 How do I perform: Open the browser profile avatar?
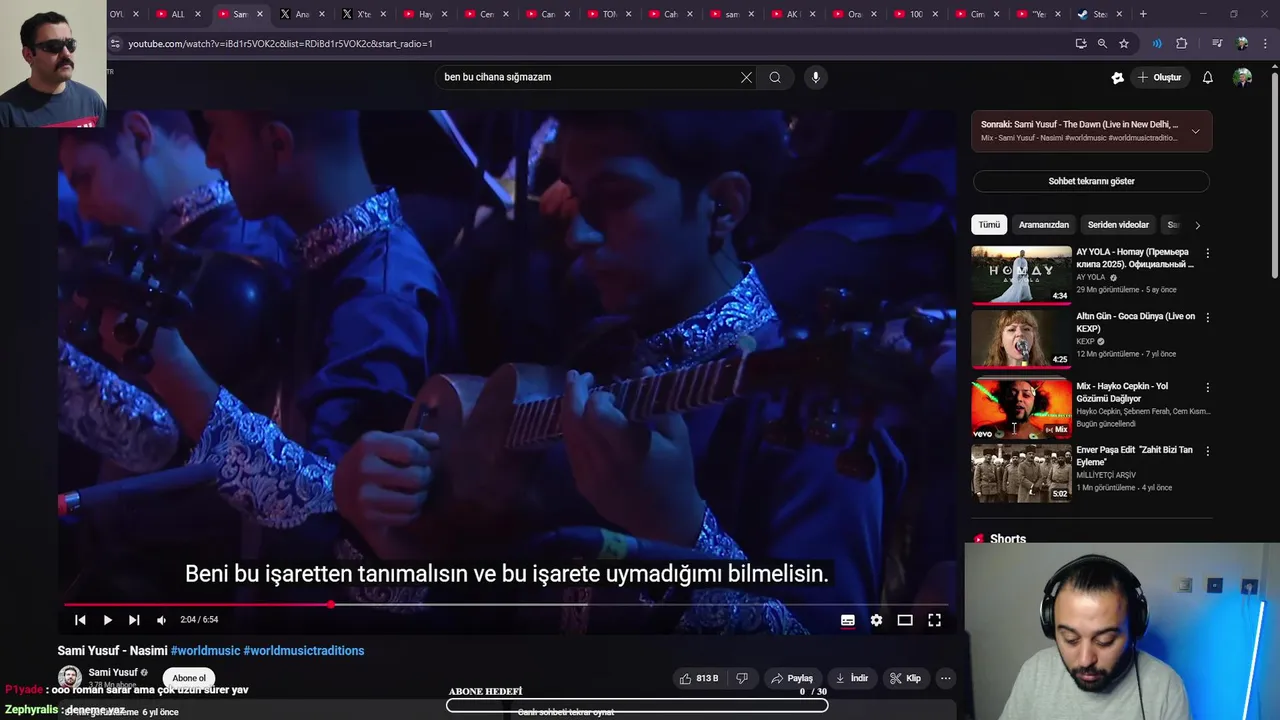tap(1242, 44)
